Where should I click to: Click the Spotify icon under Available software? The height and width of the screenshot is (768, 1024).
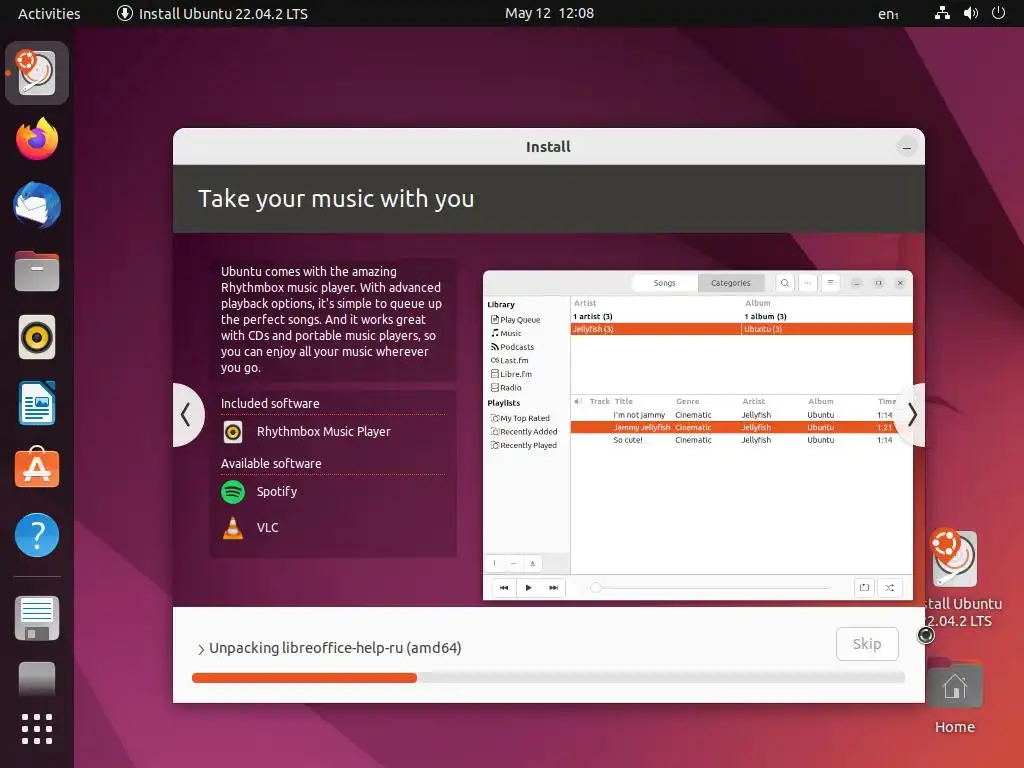pos(233,492)
